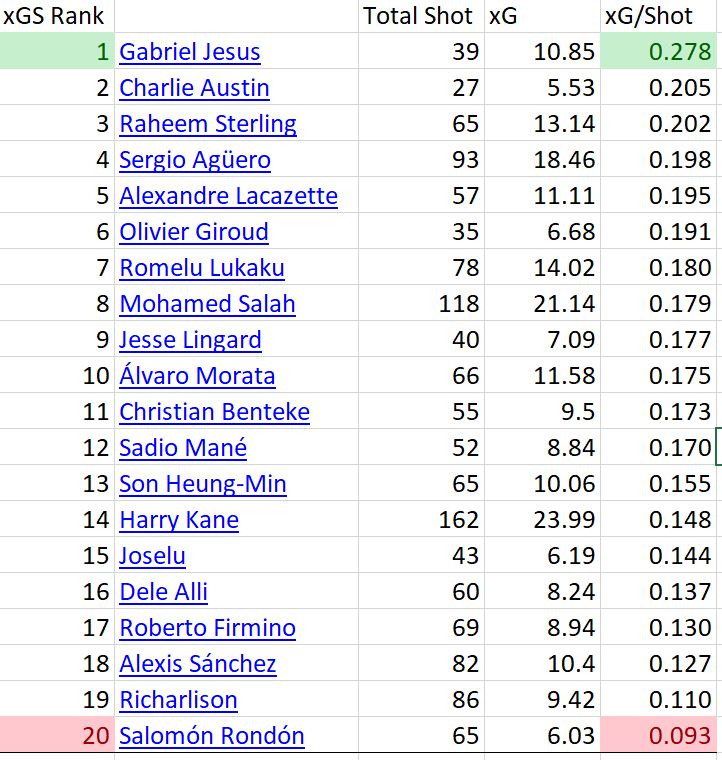Select Harry Kane's 162 total shots cell

(x=421, y=519)
